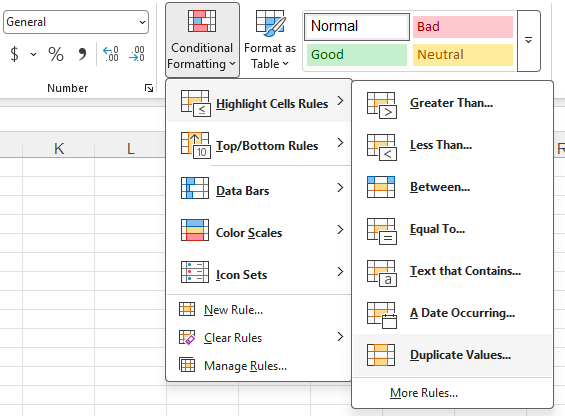This screenshot has width=565, height=416.
Task: Open More Rules dialog
Action: [x=453, y=393]
